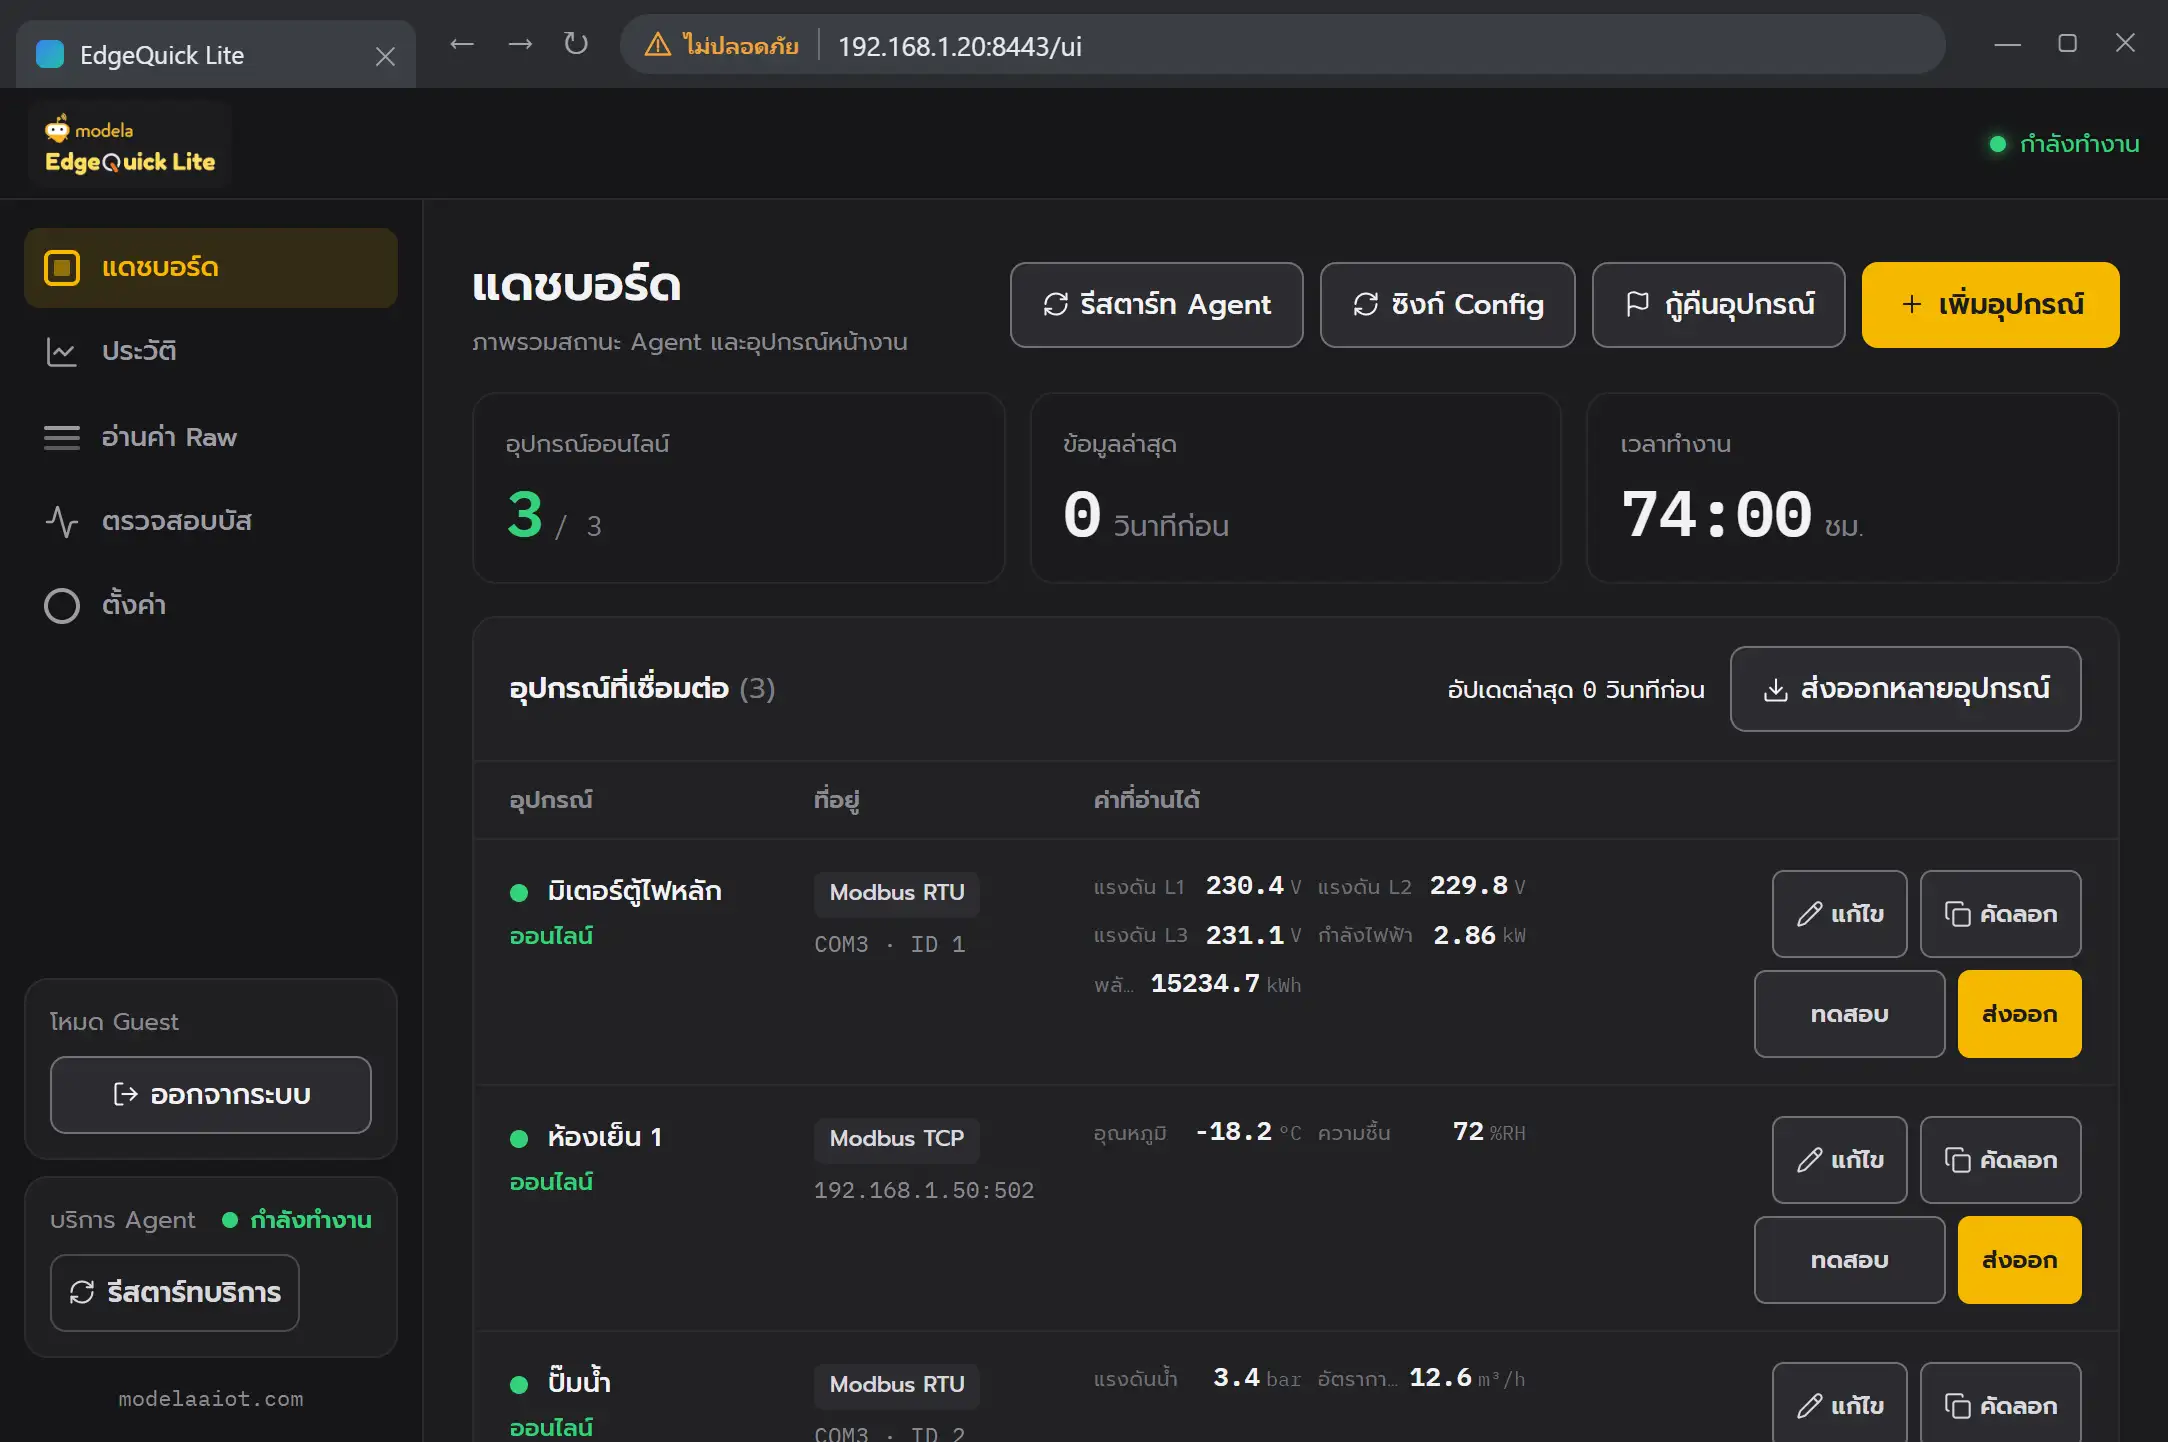Edit the ปั๊มน้ำ device
The image size is (2168, 1442).
1839,1404
